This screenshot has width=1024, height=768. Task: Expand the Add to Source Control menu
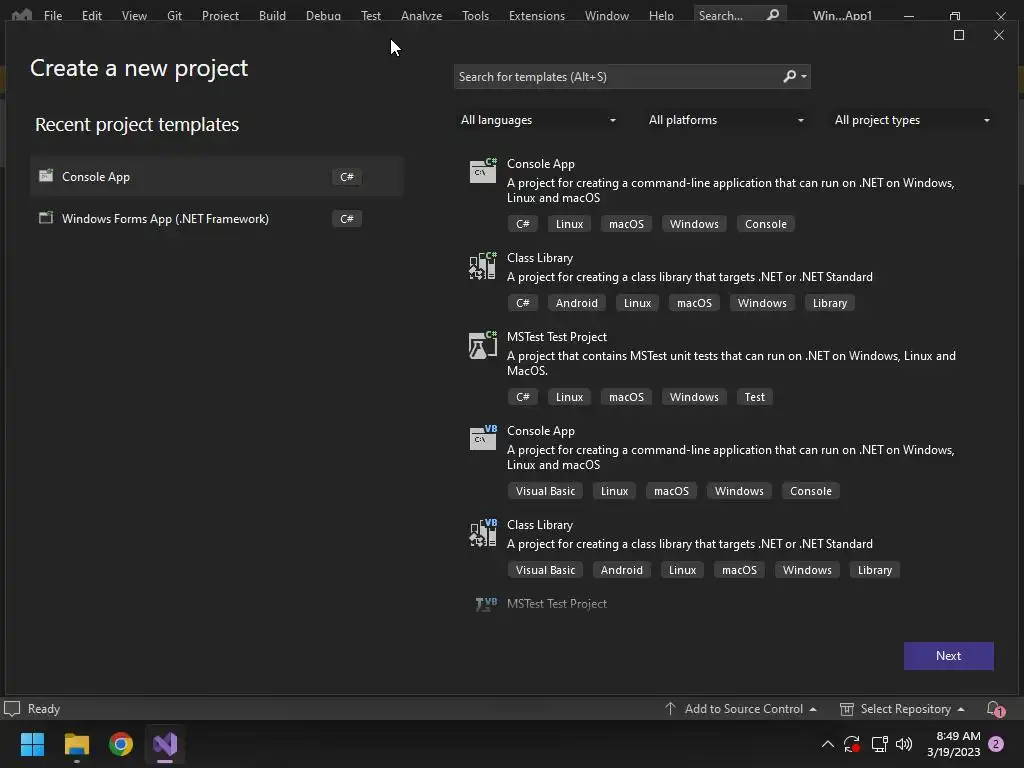tap(813, 709)
